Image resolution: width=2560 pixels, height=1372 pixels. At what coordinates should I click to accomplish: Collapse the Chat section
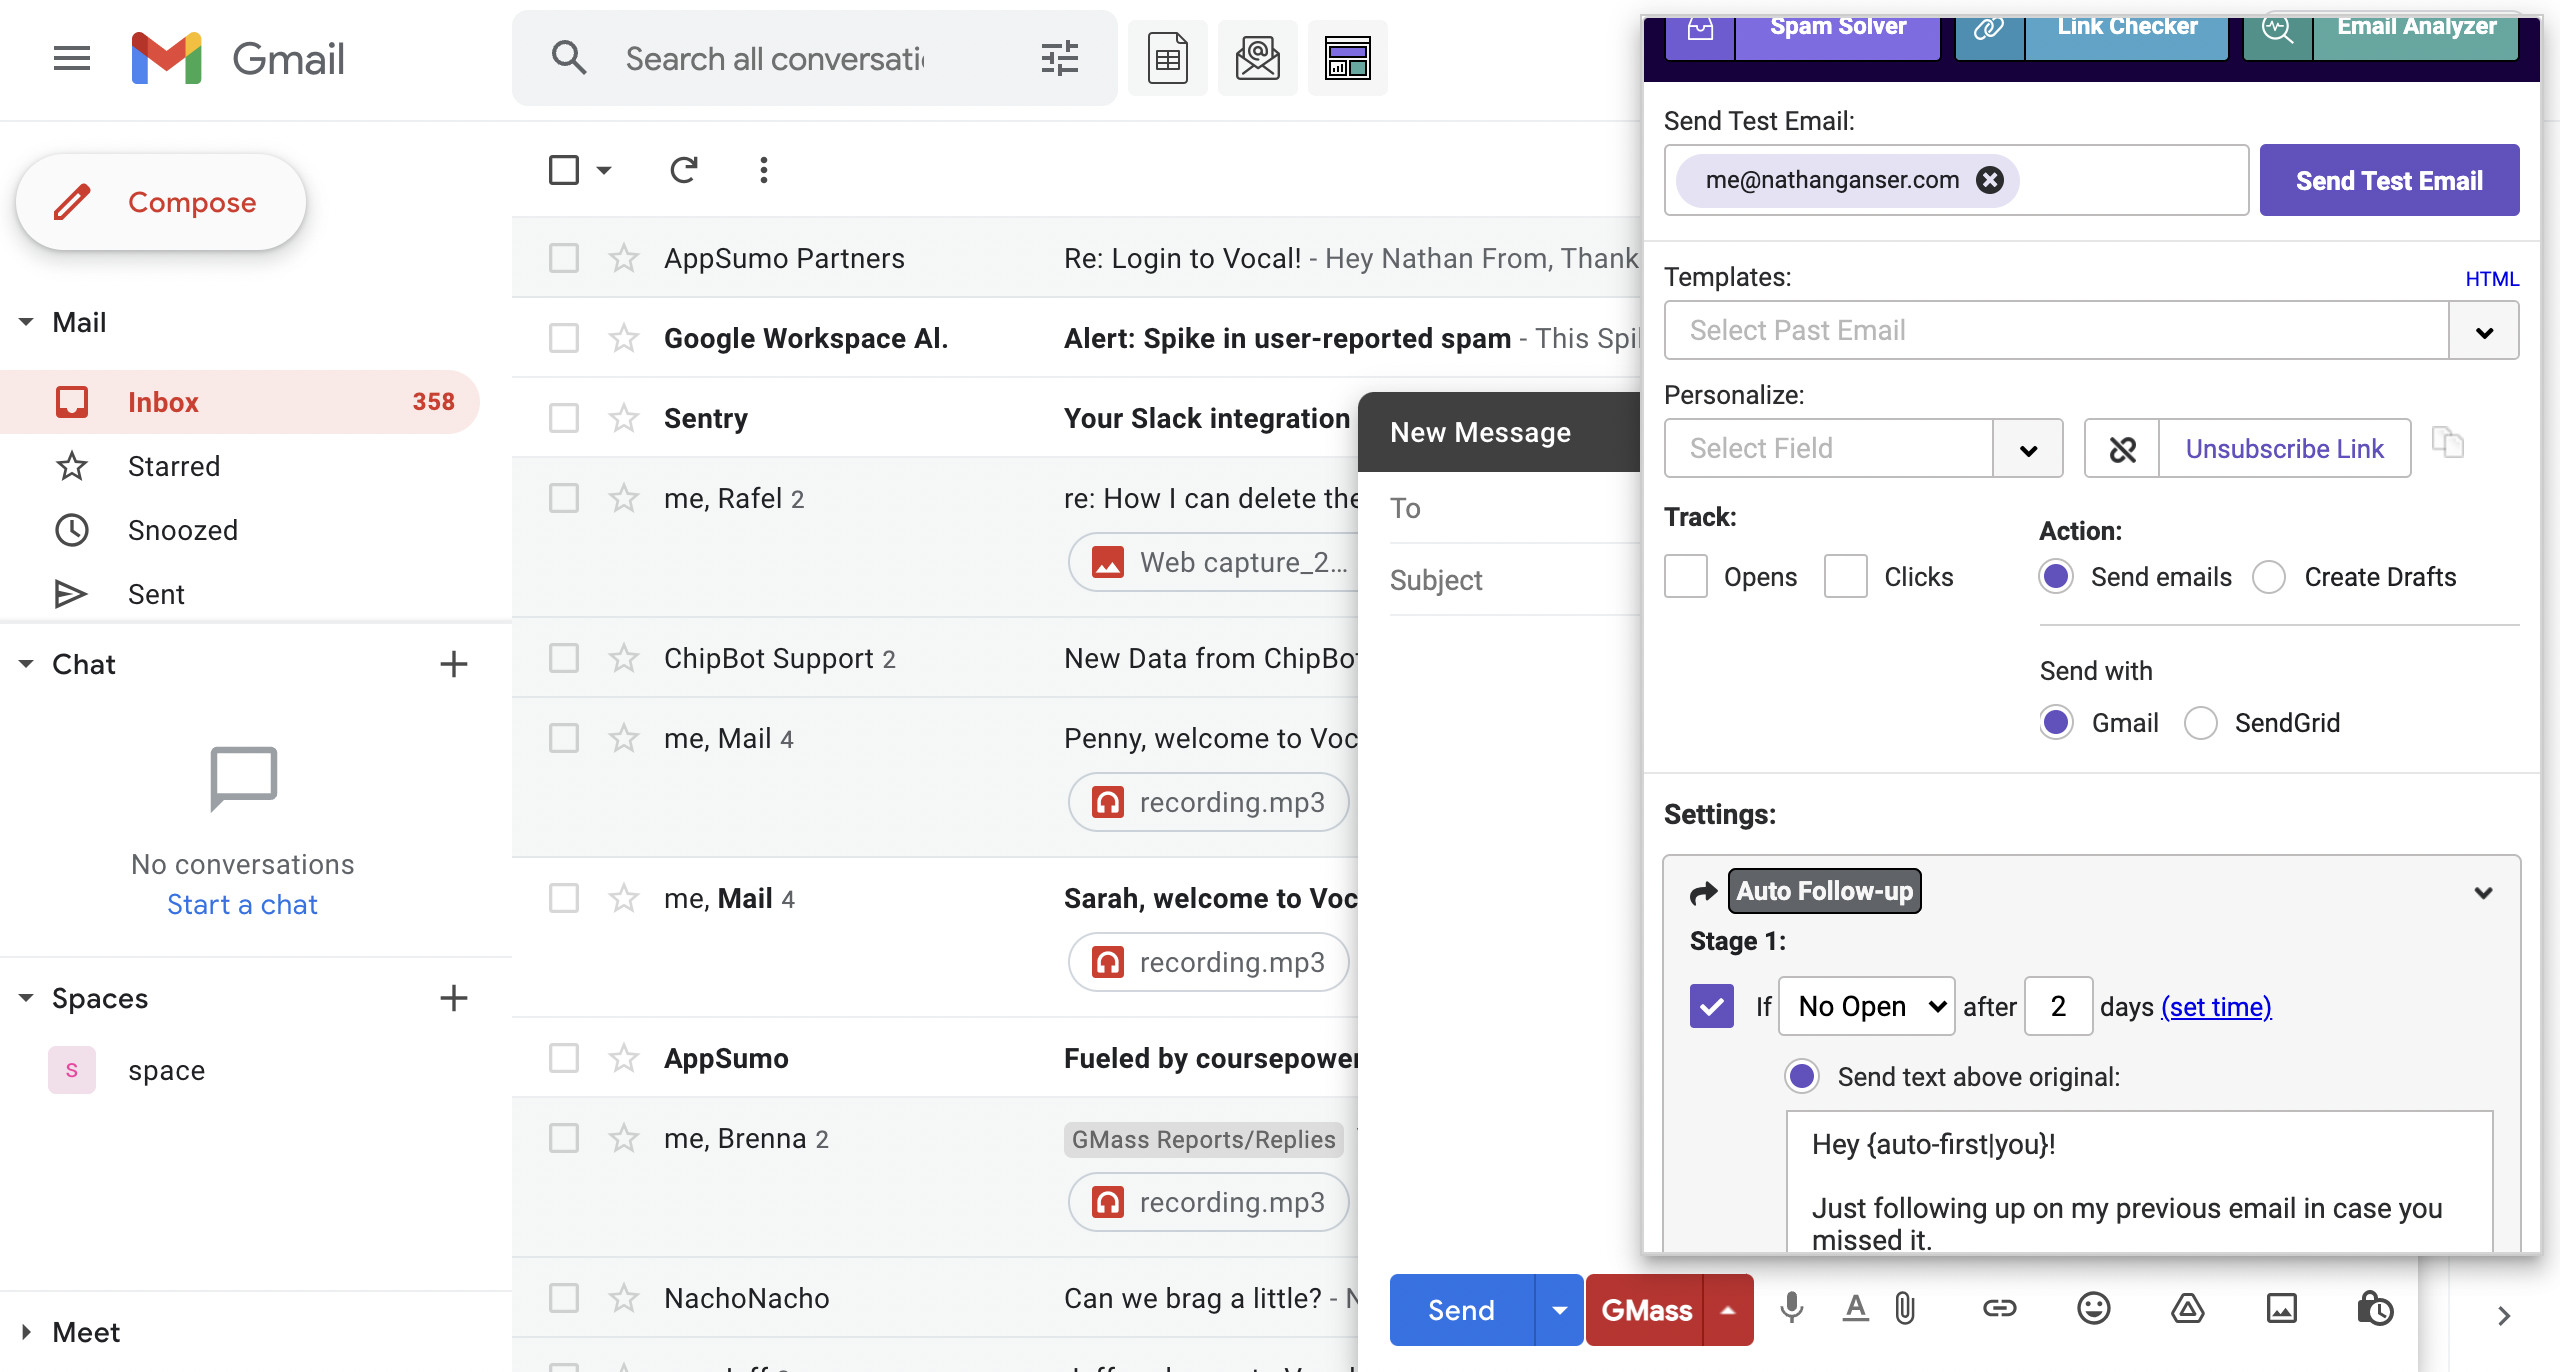coord(26,664)
